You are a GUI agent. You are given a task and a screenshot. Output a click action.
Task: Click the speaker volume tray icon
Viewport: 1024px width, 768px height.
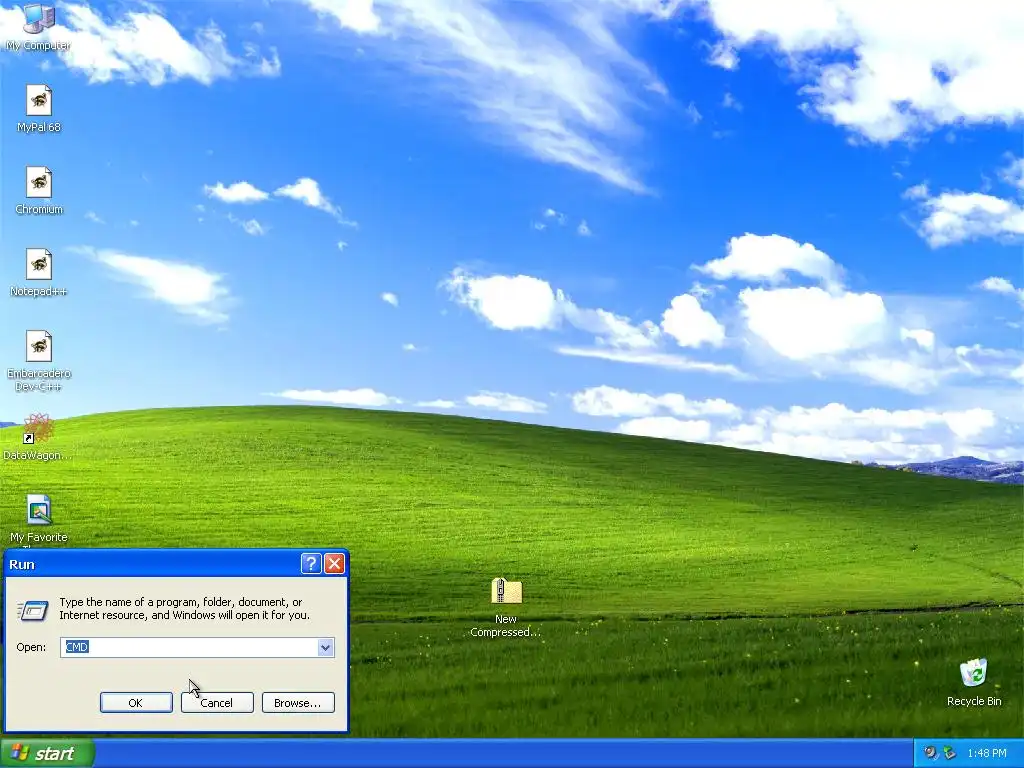[x=931, y=753]
